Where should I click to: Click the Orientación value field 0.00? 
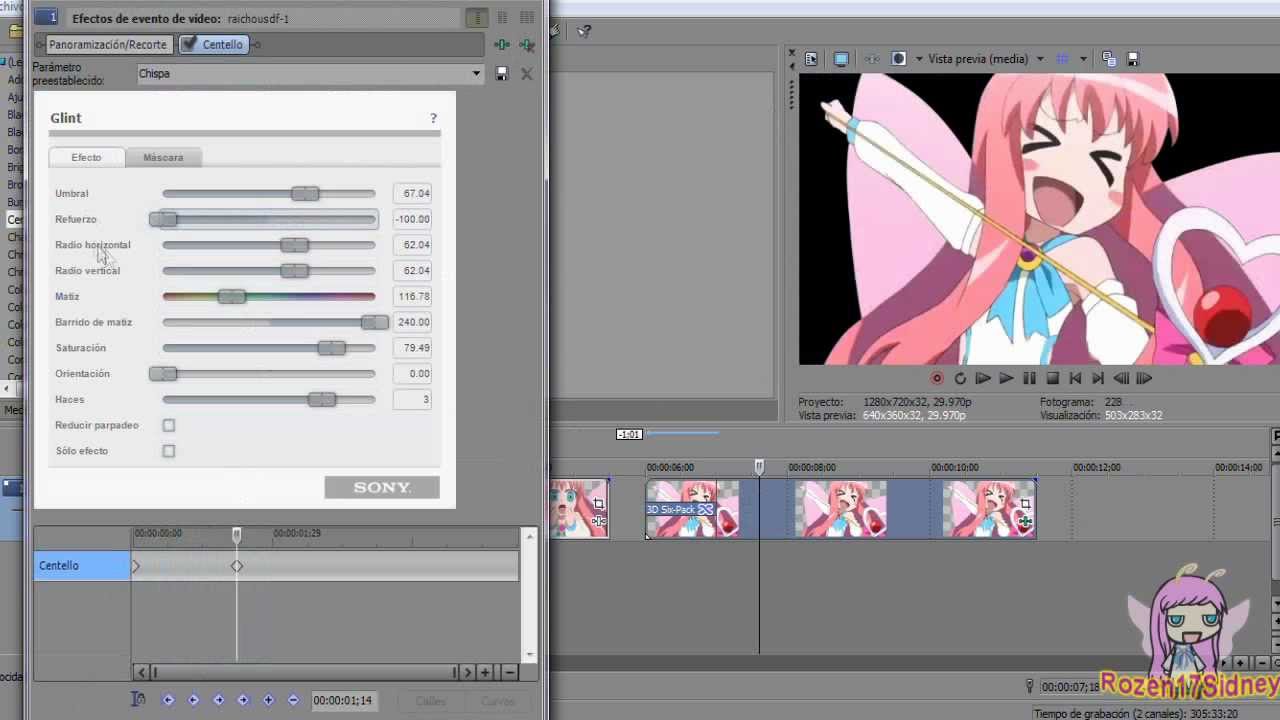coord(412,374)
